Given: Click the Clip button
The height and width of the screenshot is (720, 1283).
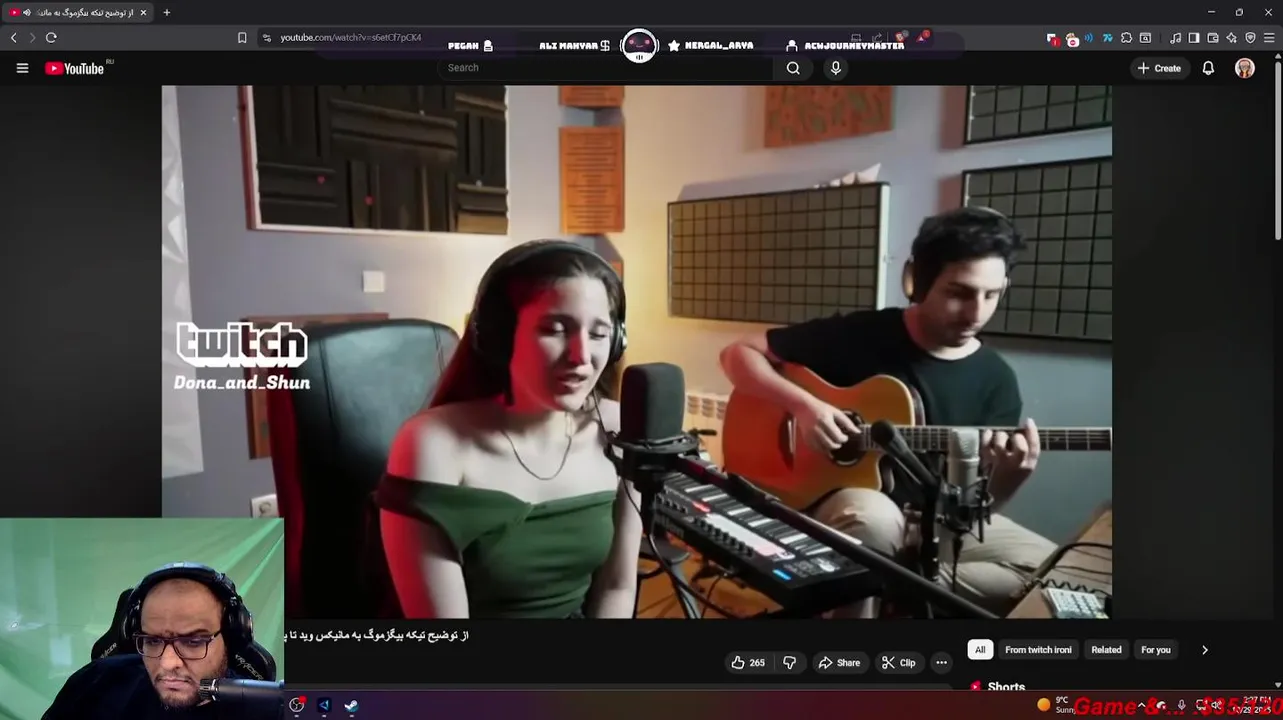Looking at the screenshot, I should [898, 662].
